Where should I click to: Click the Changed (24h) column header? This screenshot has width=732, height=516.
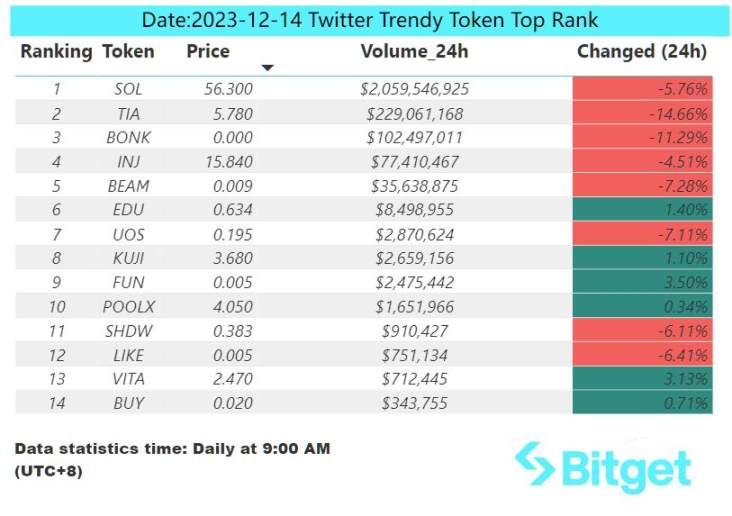[x=642, y=51]
